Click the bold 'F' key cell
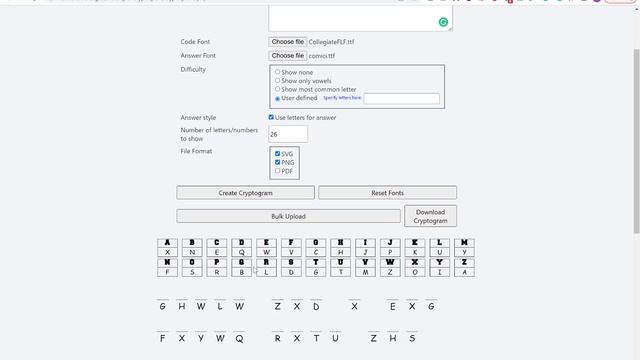The height and width of the screenshot is (360, 640). click(291, 242)
